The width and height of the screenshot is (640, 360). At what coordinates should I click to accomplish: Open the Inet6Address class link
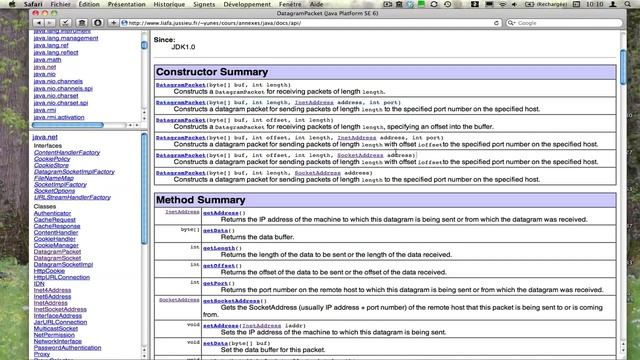(x=52, y=296)
